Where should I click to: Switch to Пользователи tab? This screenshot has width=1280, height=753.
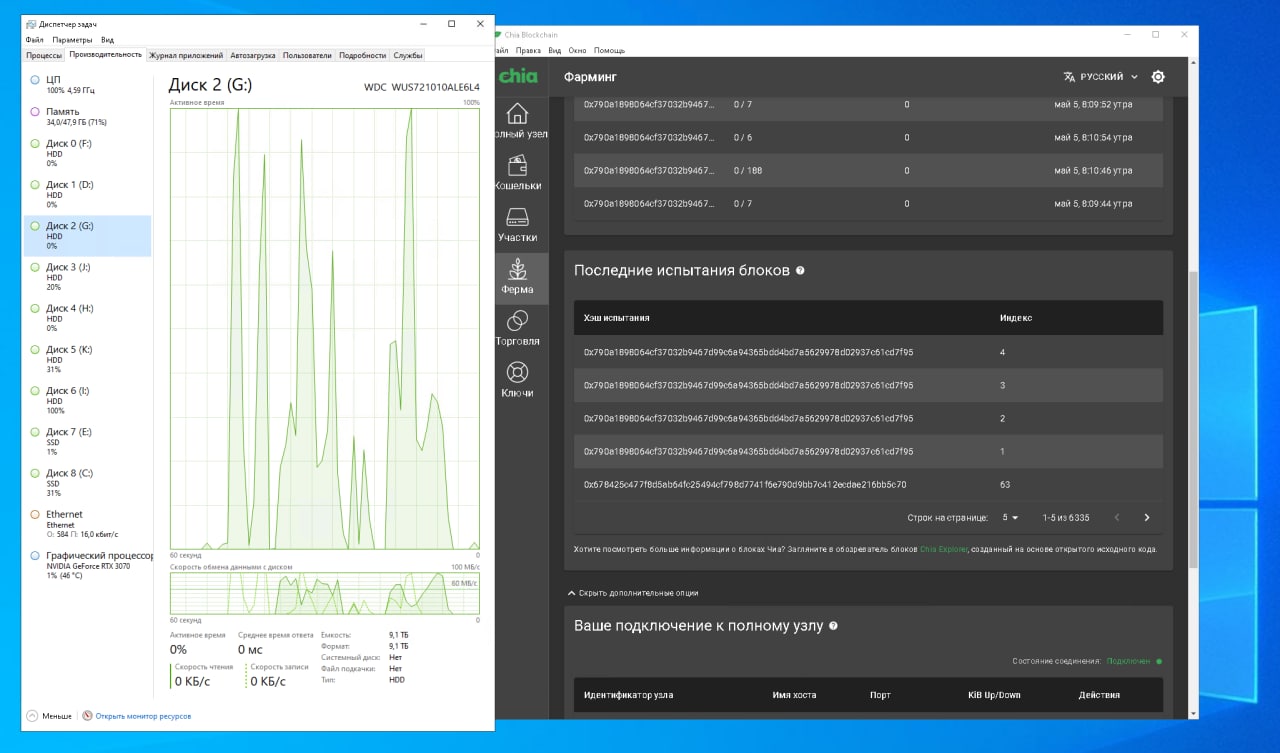307,55
